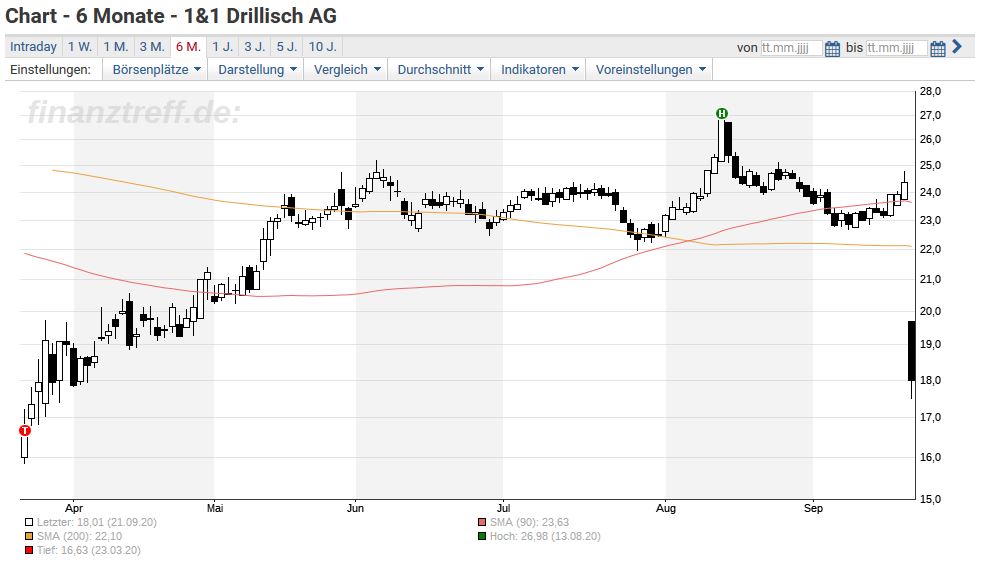
Task: Open the Darstellung dropdown menu
Action: point(257,70)
